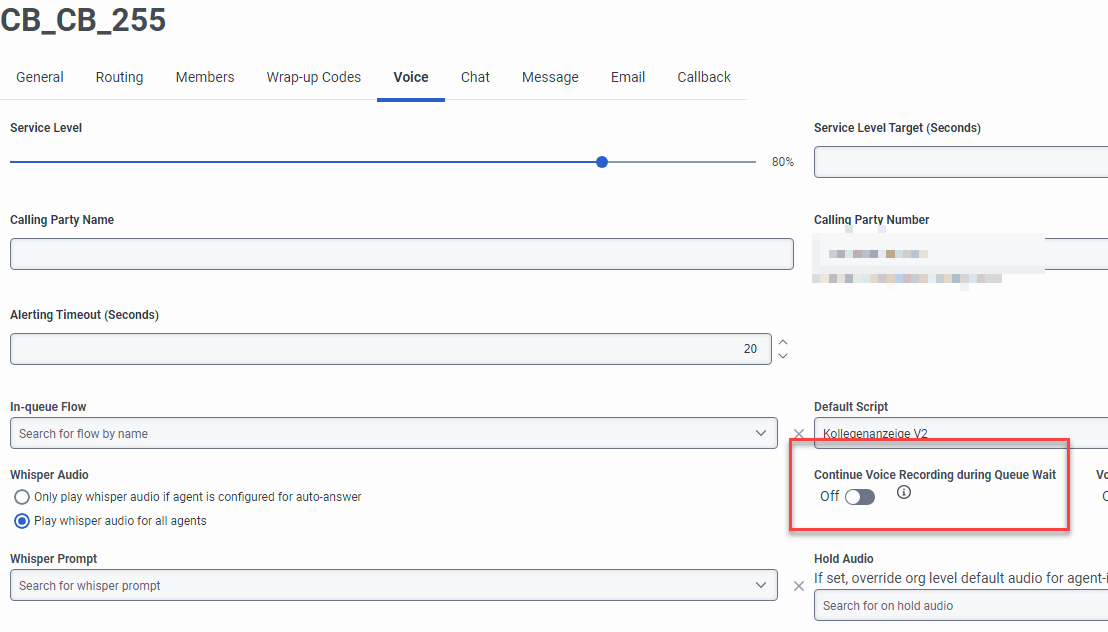Adjust the Service Level slider

coord(601,161)
